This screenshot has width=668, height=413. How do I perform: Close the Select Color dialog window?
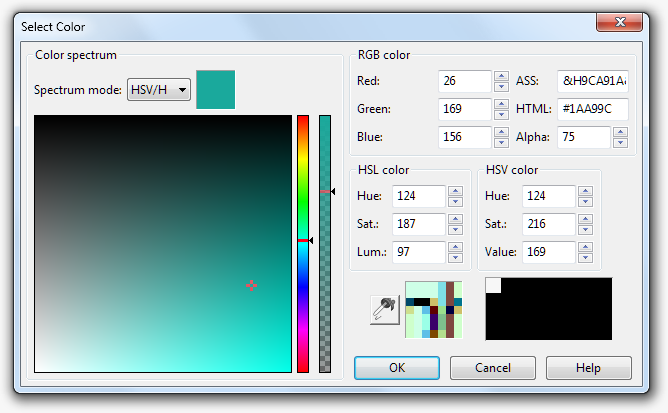619,22
